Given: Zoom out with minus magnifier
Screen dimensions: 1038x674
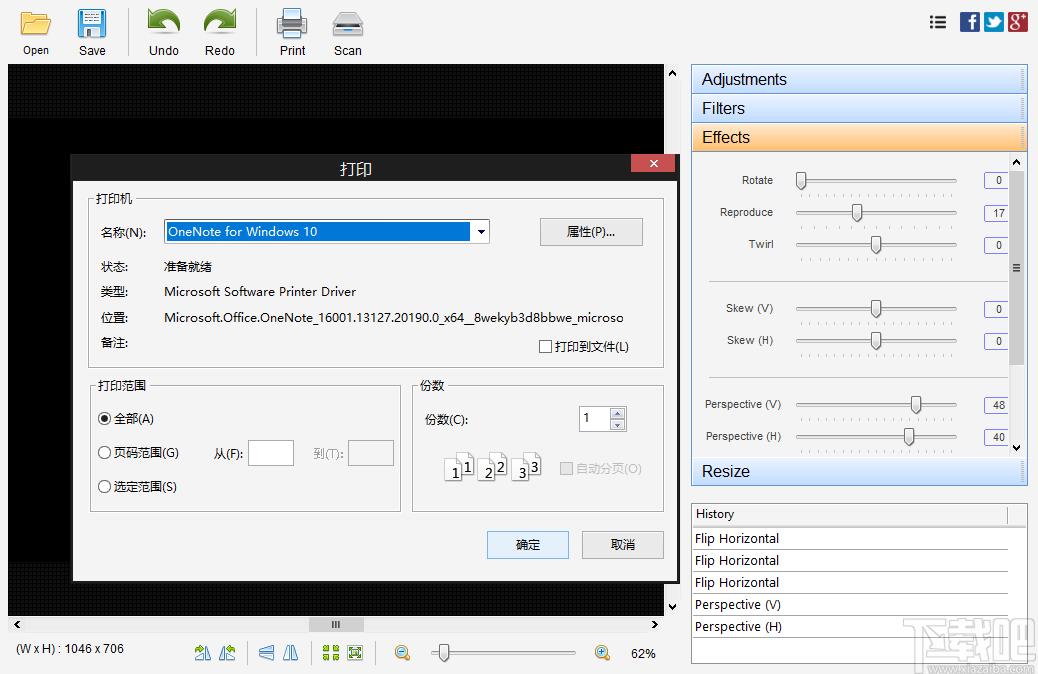Looking at the screenshot, I should coord(402,653).
